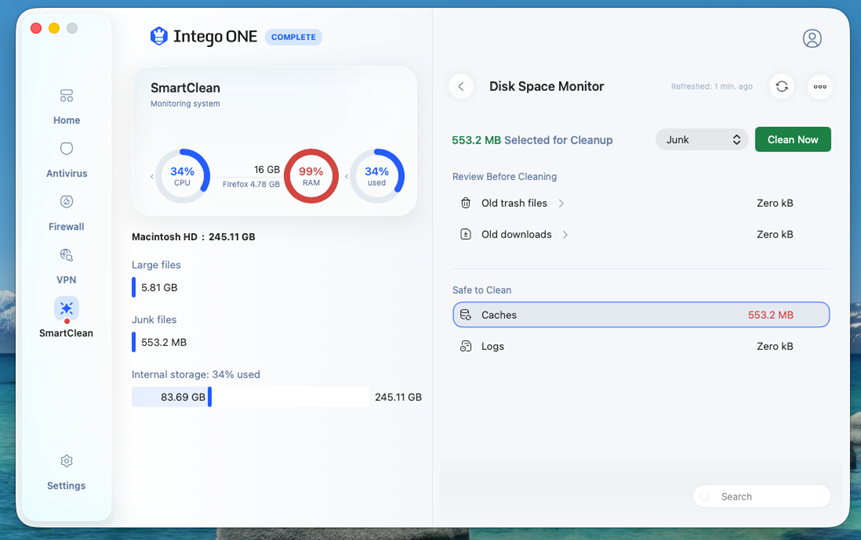
Task: Click the red 553.2 MB Caches size
Action: coord(770,315)
